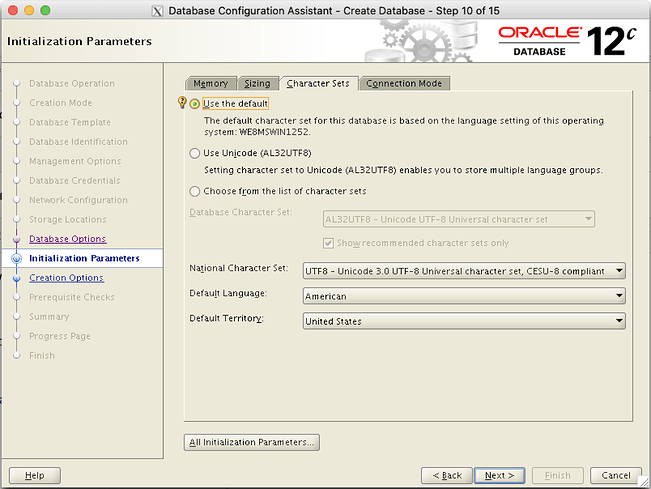Zoom the window with the green title-bar button
651x489 pixels.
45,10
